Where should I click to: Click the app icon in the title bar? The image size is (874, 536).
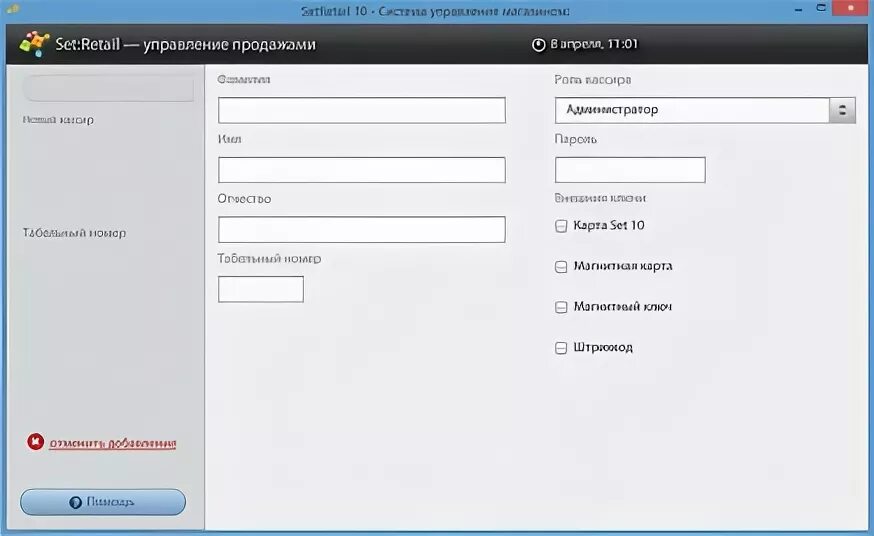coord(12,9)
